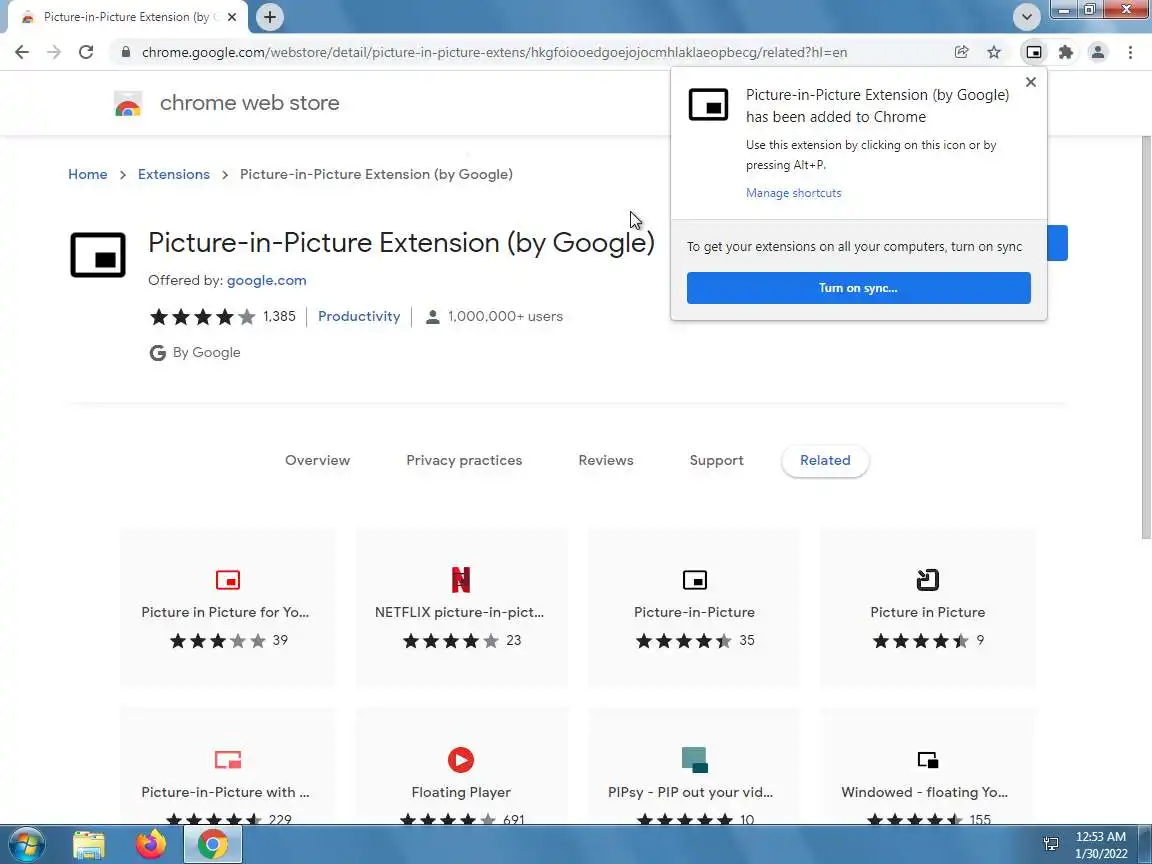Open the google.com offered-by link

tap(267, 280)
